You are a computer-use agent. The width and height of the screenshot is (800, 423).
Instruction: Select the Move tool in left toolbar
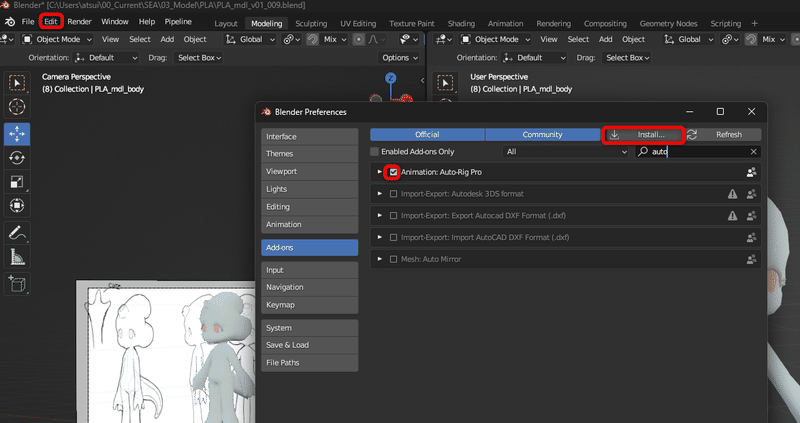click(17, 134)
